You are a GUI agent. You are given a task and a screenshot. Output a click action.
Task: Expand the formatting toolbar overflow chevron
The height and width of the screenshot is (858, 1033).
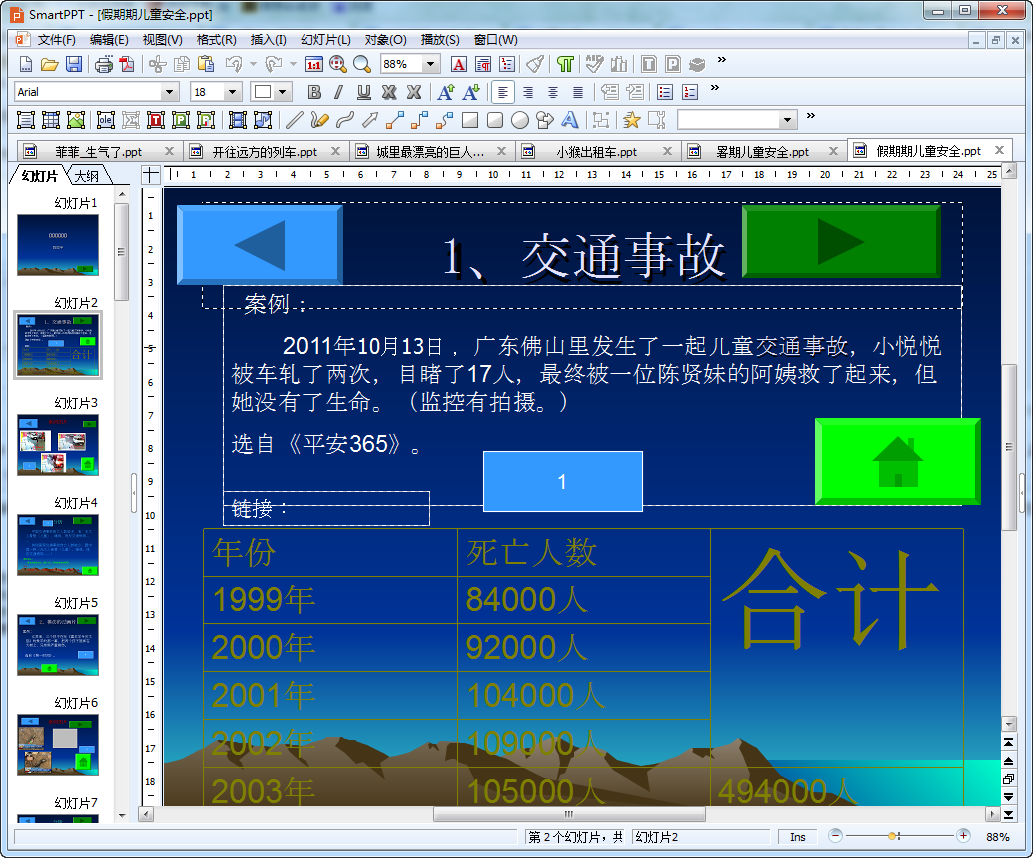click(x=715, y=88)
